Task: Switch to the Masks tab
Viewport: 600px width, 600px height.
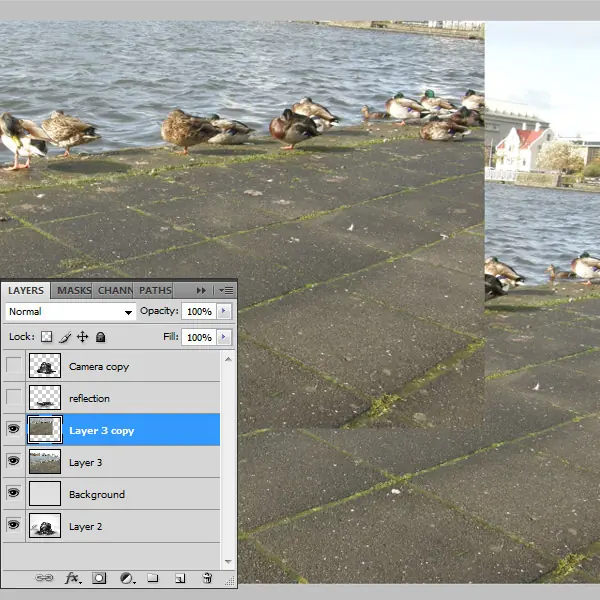Action: click(x=74, y=290)
